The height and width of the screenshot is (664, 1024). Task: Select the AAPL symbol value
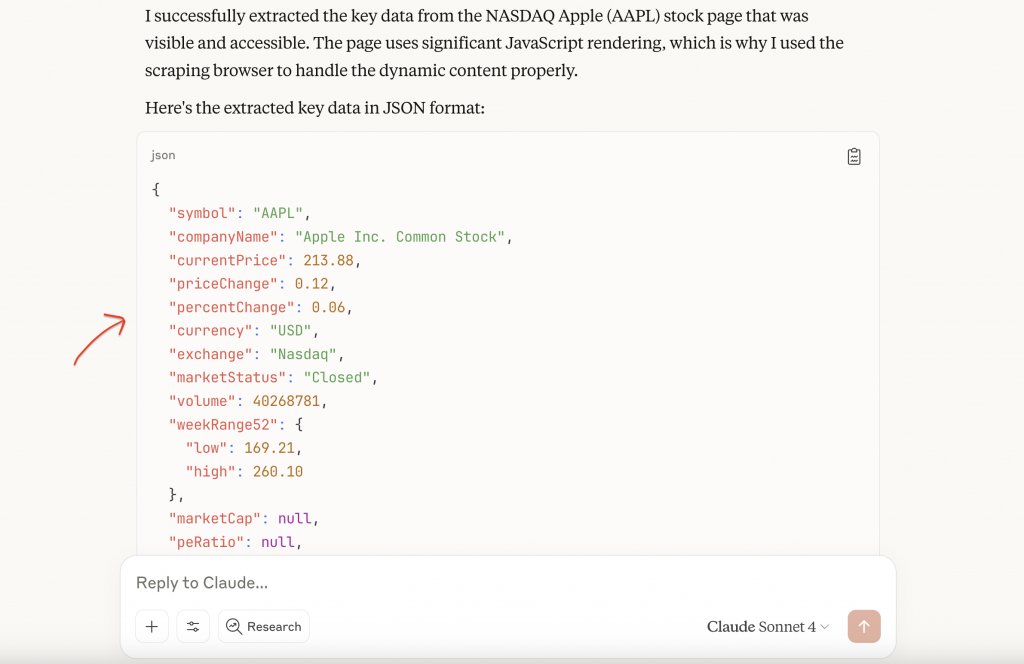(x=277, y=212)
